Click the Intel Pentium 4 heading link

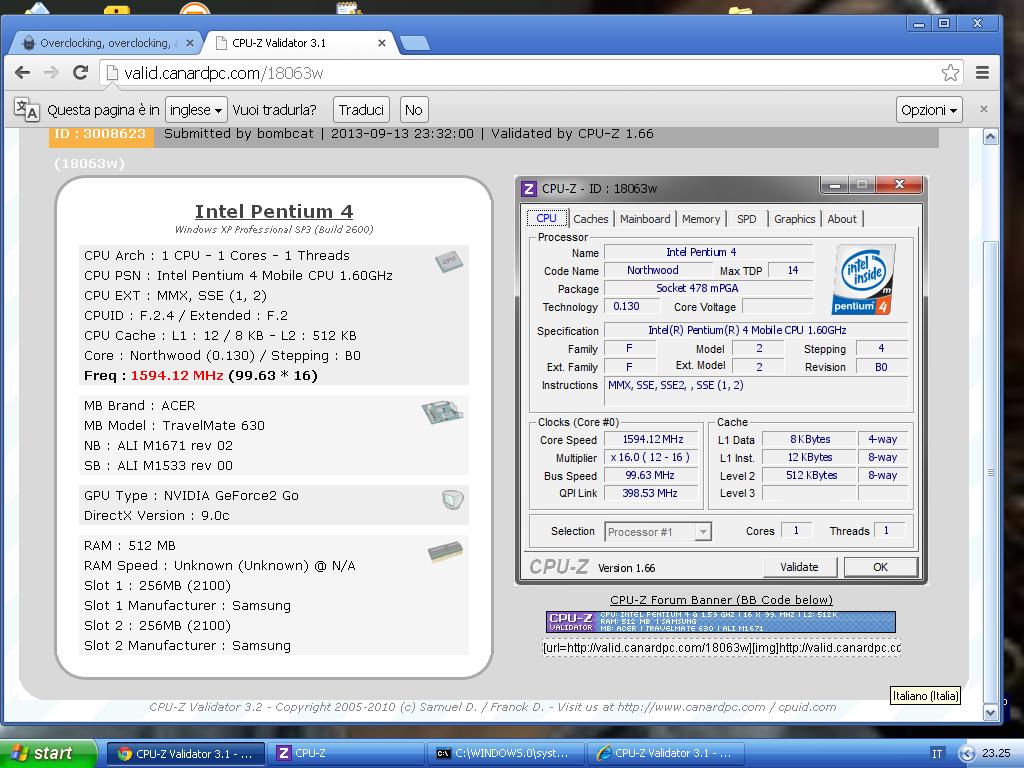[274, 212]
